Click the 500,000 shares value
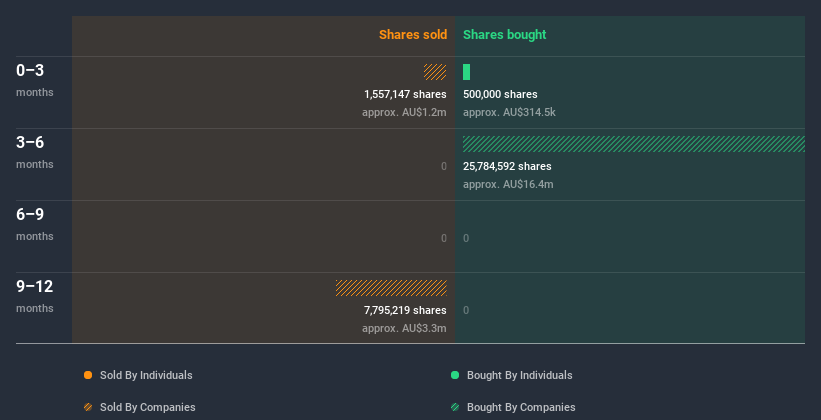 pyautogui.click(x=500, y=94)
